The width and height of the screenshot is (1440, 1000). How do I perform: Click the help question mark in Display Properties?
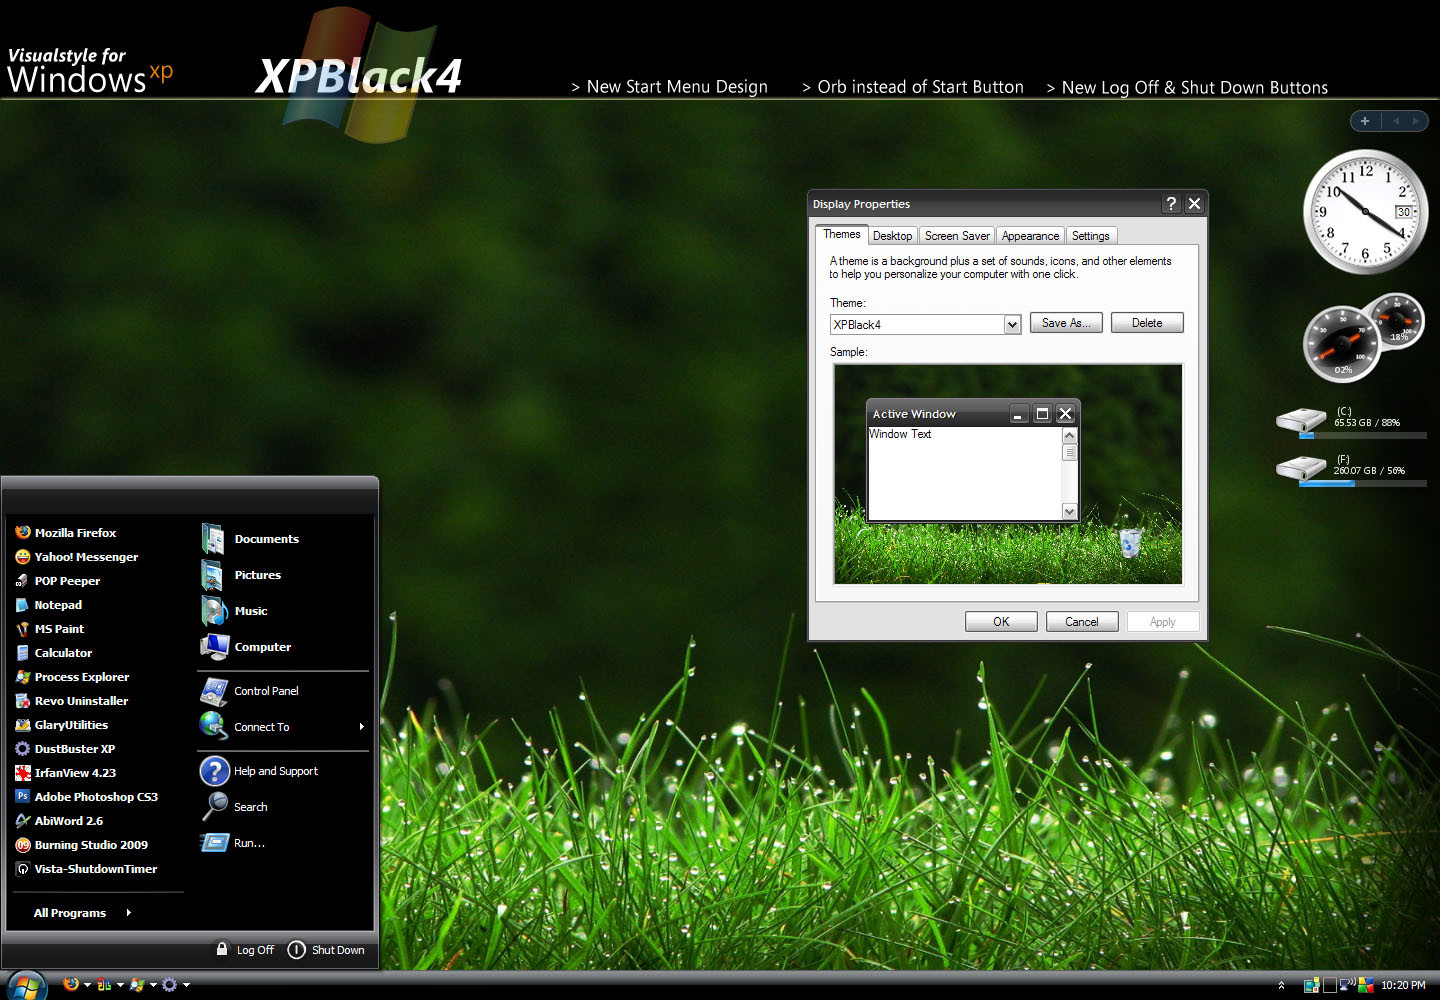point(1171,204)
